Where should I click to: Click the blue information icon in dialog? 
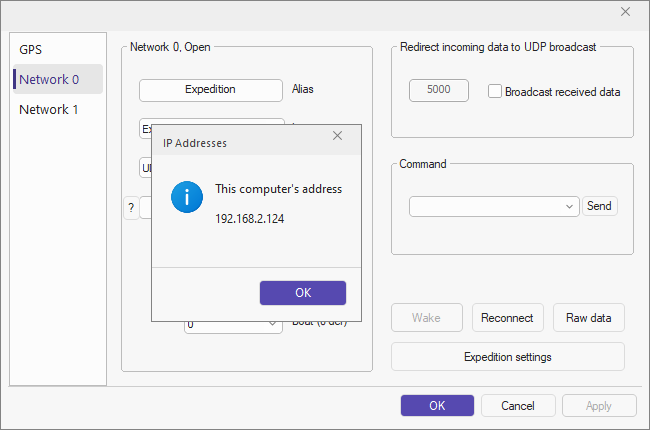187,196
